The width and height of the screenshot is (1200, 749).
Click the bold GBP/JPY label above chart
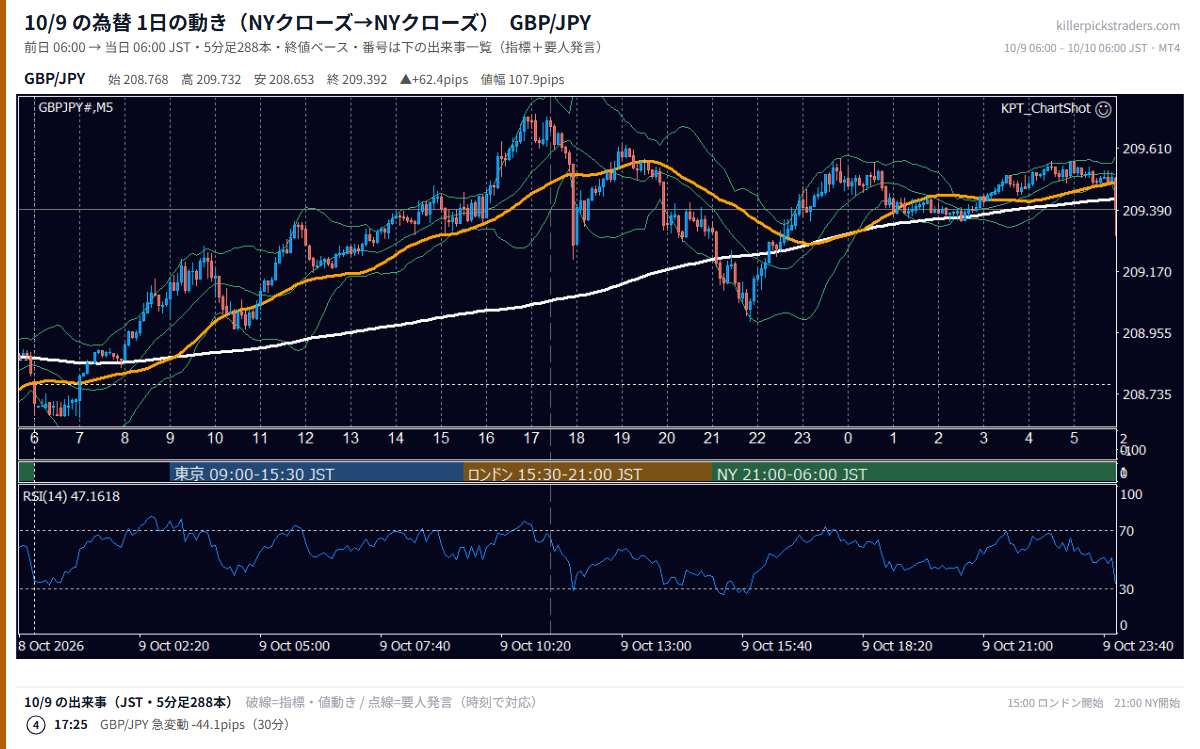coord(54,79)
